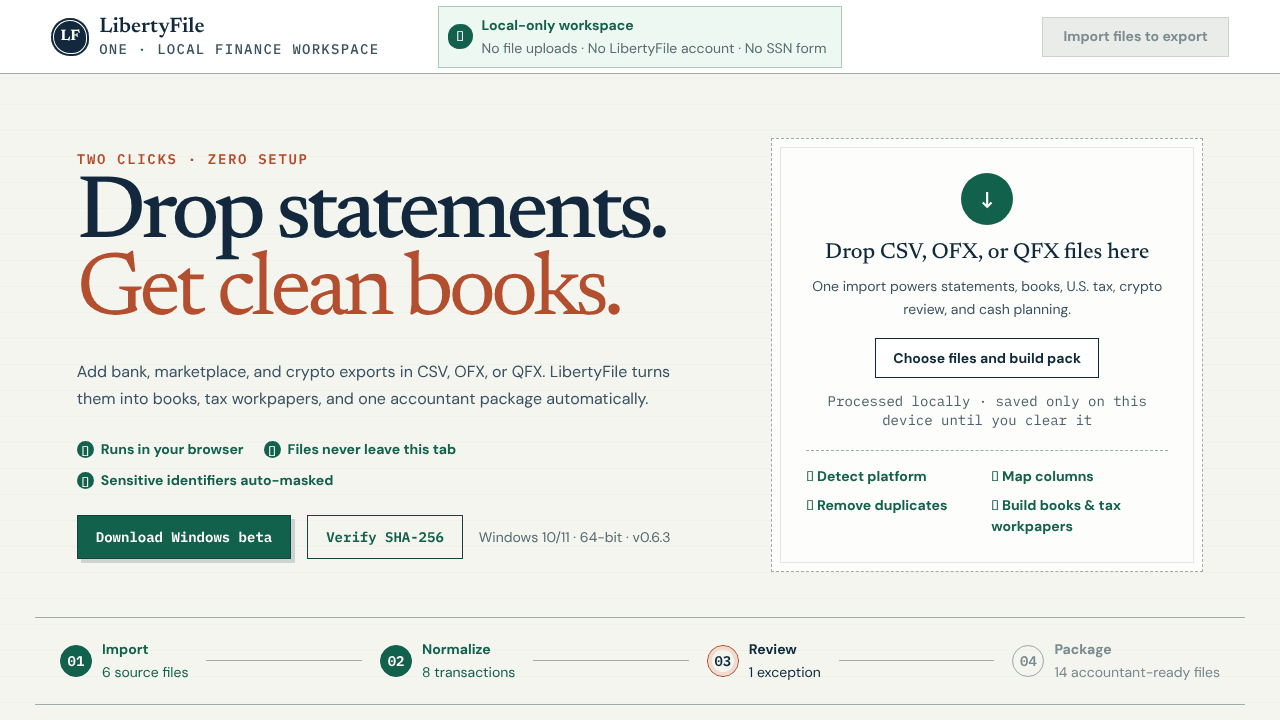Click Import files to export button

(1135, 37)
